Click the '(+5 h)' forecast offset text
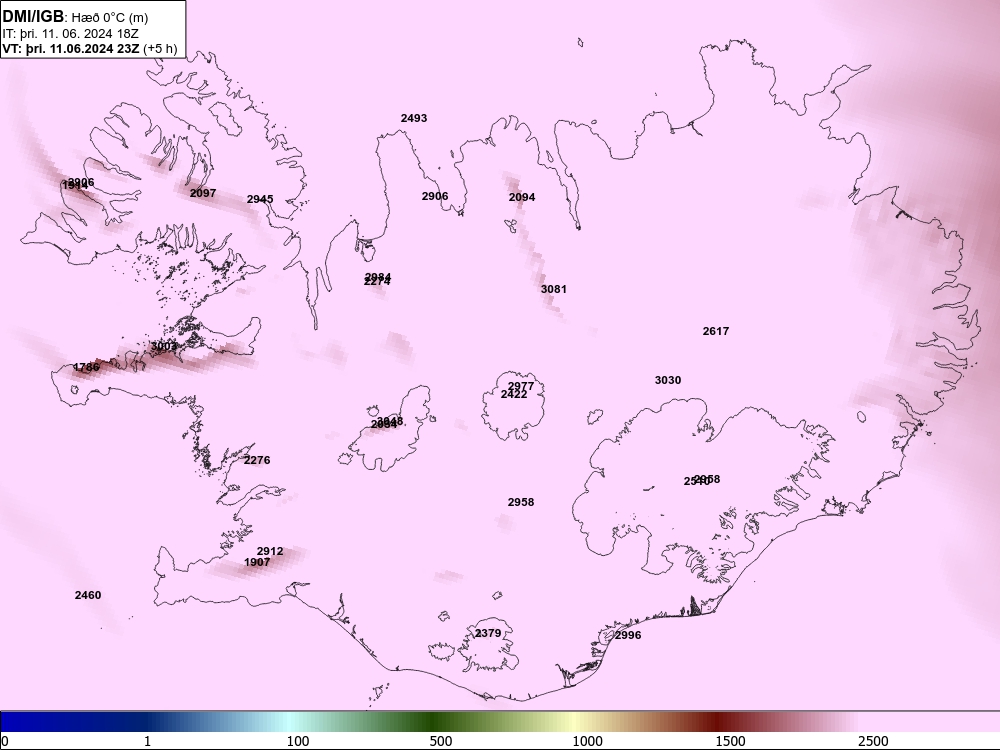The width and height of the screenshot is (1000, 750). pos(160,48)
